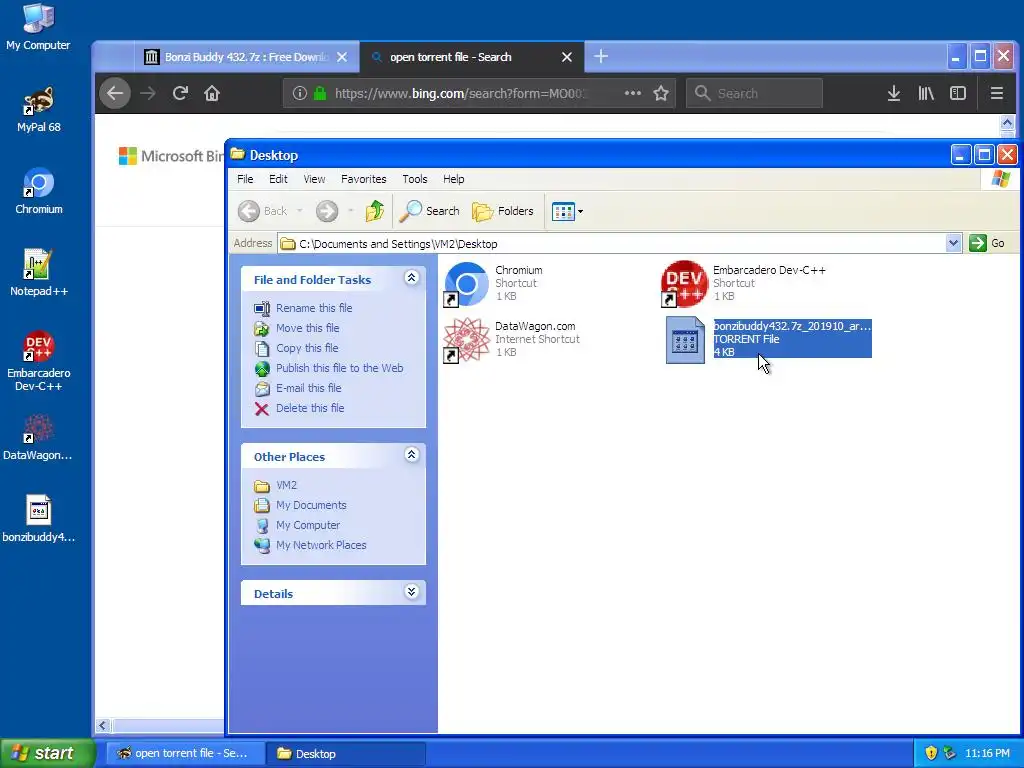Click Explorer Forward arrow button
Screen dimensions: 1024x768
click(327, 211)
